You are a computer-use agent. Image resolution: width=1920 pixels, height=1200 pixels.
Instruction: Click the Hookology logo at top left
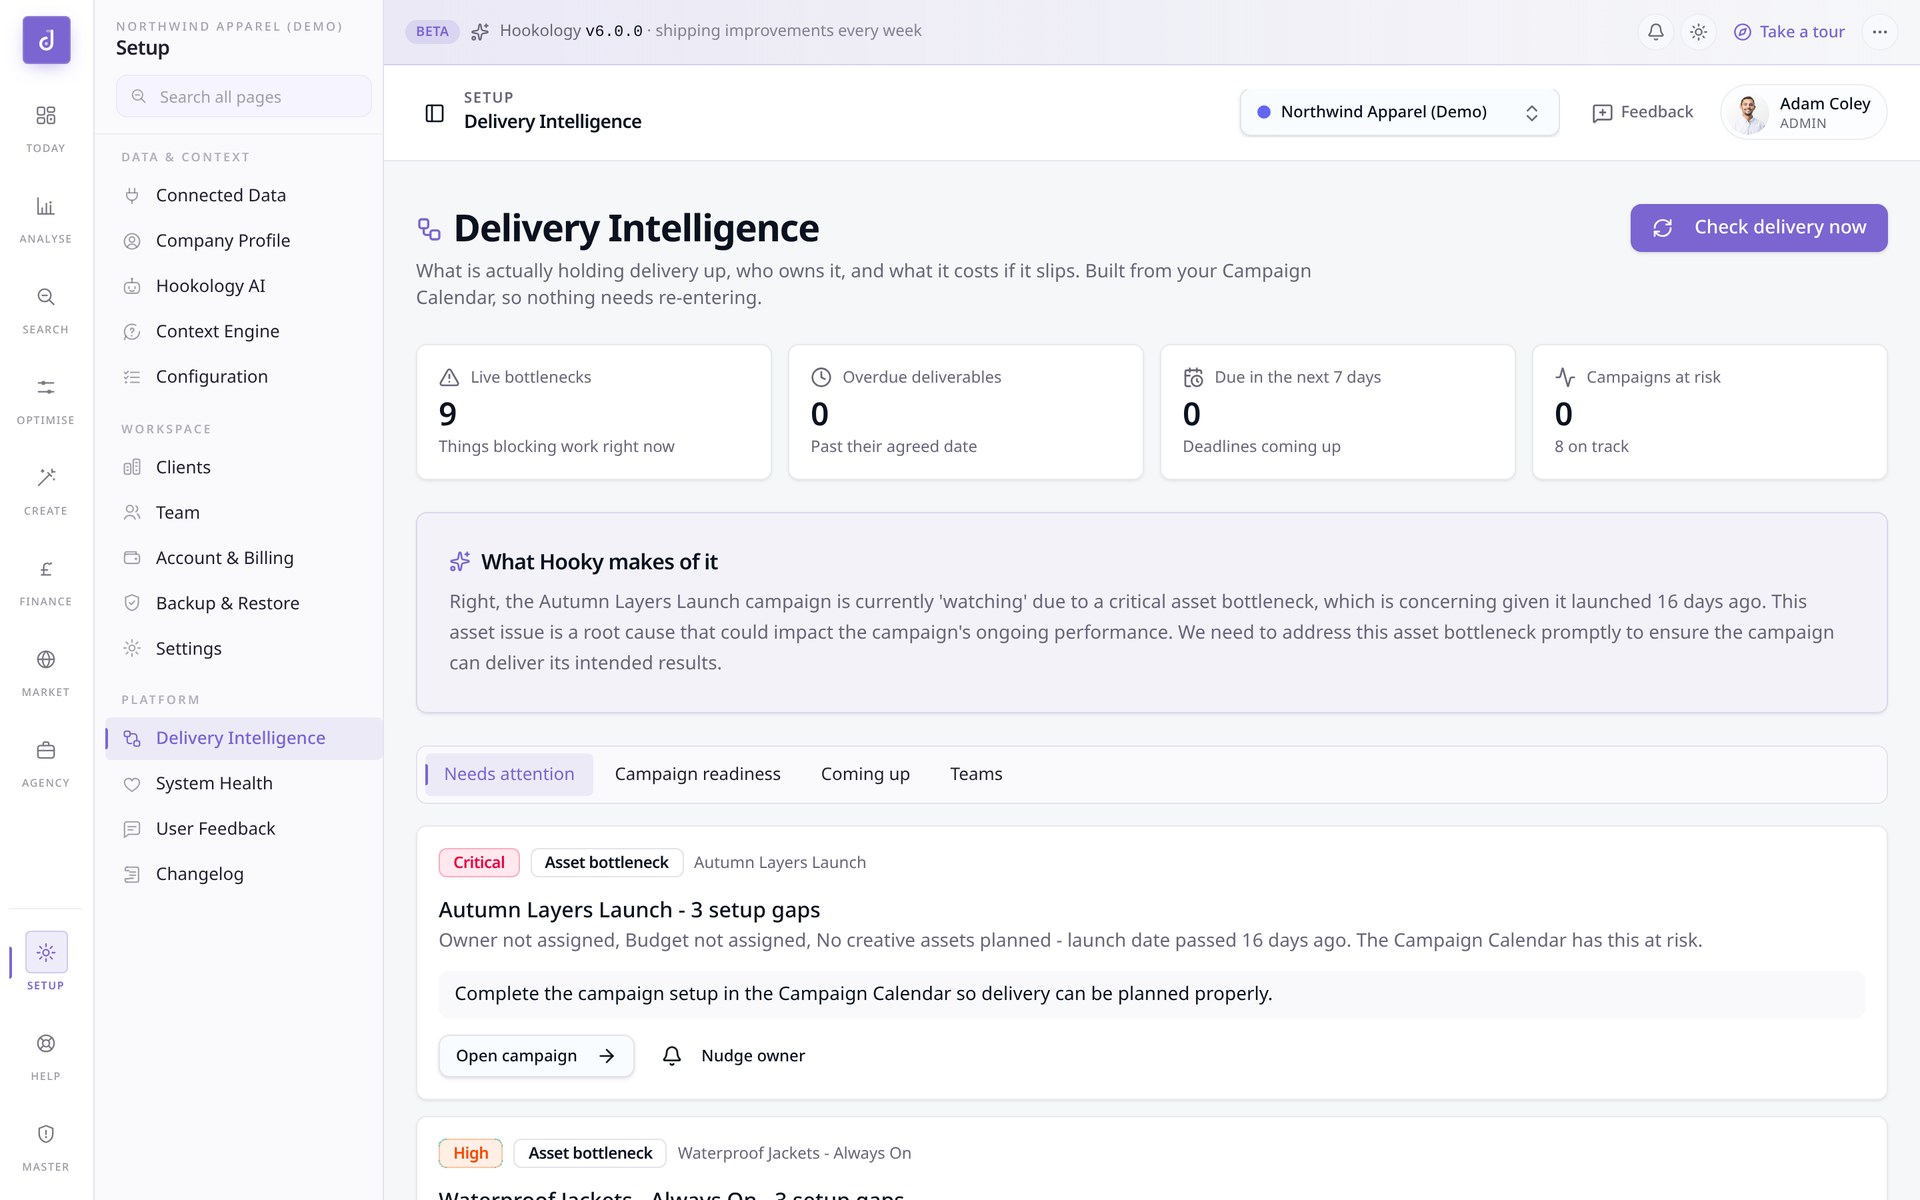tap(46, 40)
